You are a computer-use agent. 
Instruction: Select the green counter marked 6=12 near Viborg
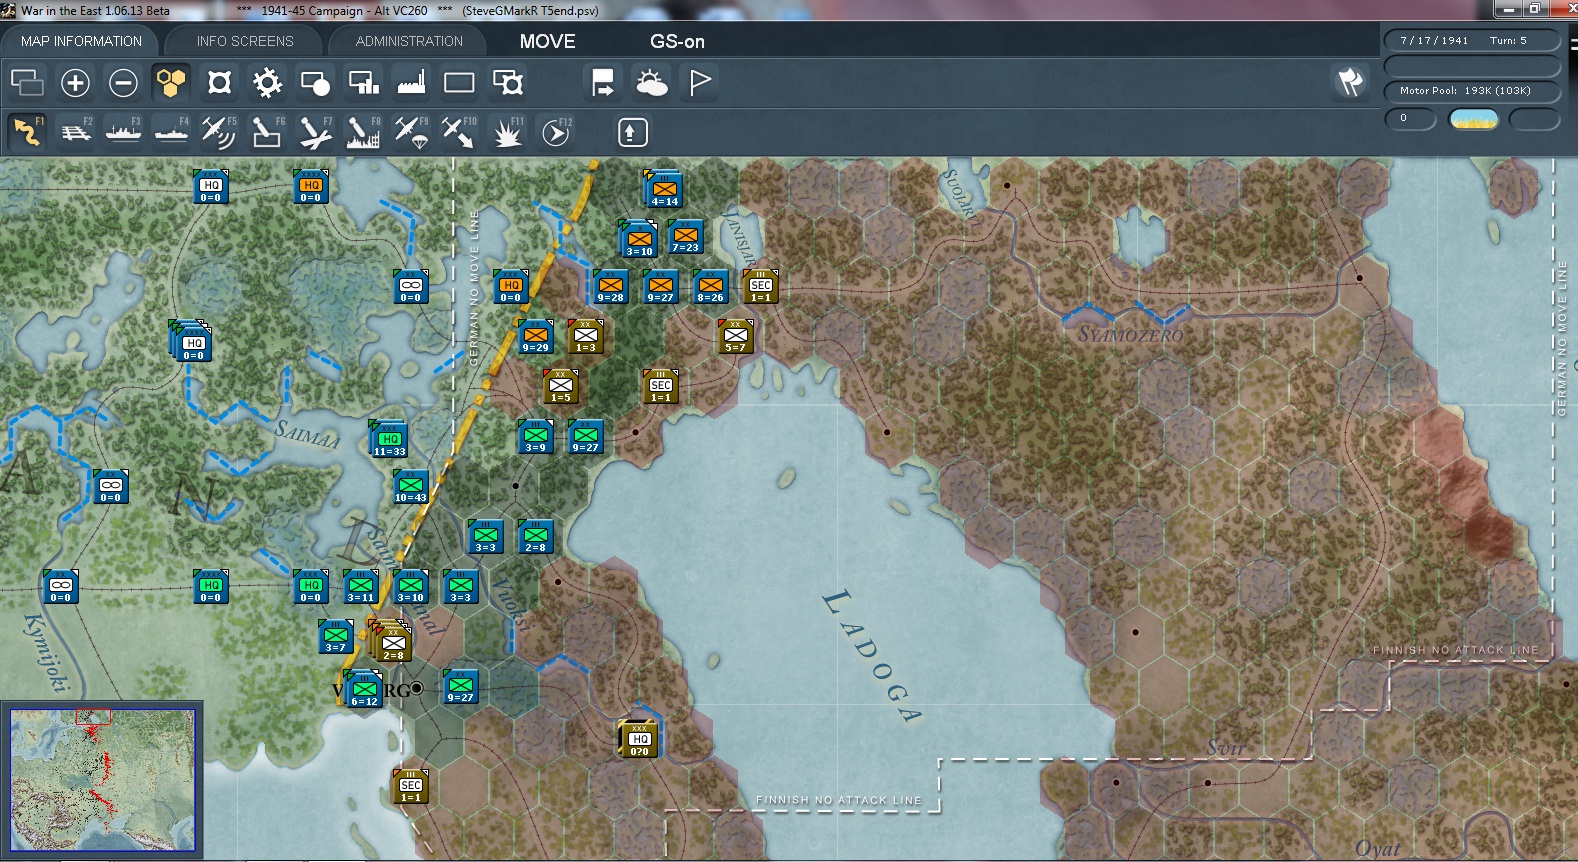point(364,690)
